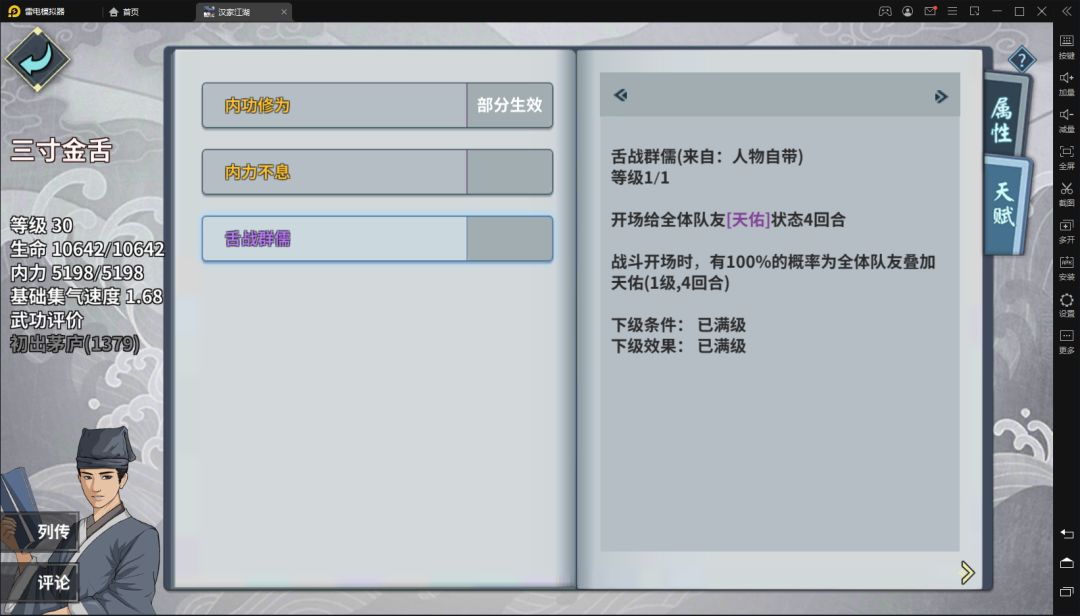Click the back arrow diamond icon
Screen dimensions: 1080x616
(37, 59)
